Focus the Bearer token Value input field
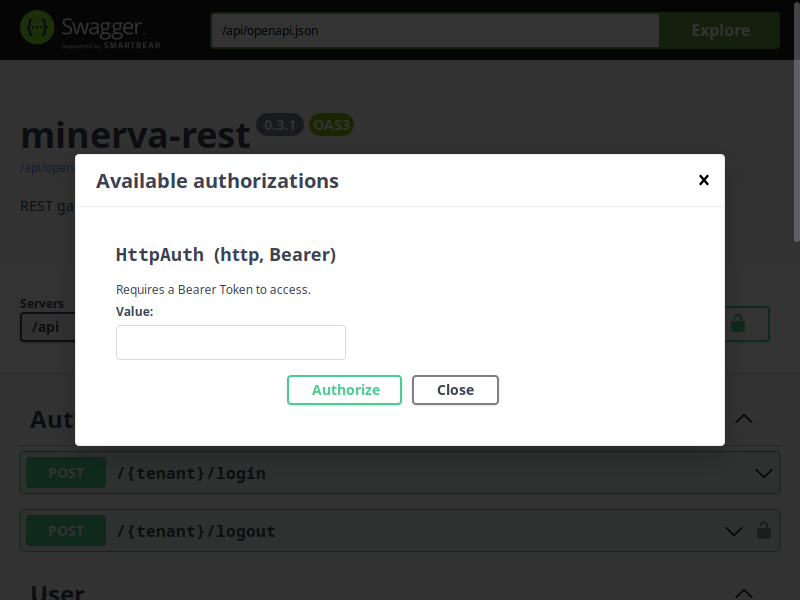 coord(231,342)
